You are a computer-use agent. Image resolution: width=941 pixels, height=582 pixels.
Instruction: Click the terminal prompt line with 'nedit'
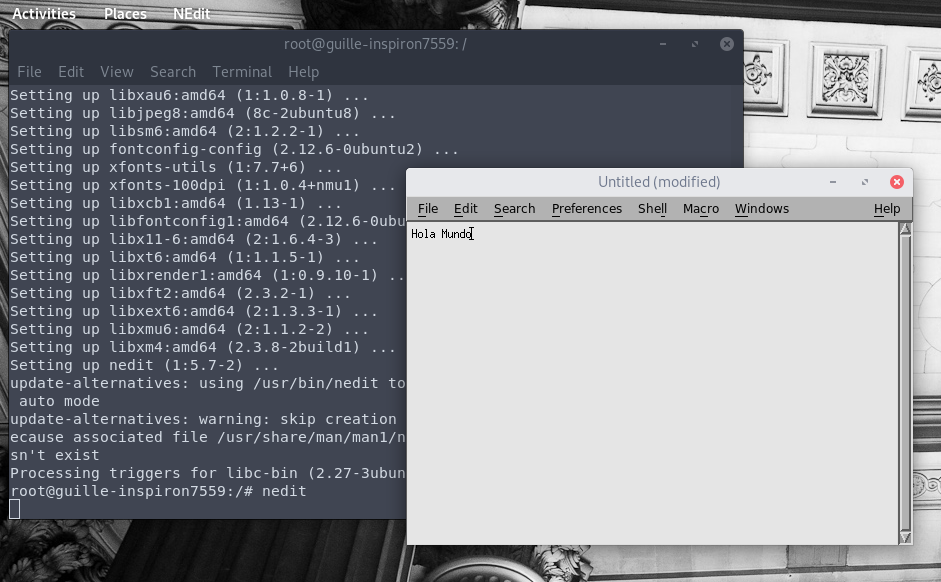point(158,491)
